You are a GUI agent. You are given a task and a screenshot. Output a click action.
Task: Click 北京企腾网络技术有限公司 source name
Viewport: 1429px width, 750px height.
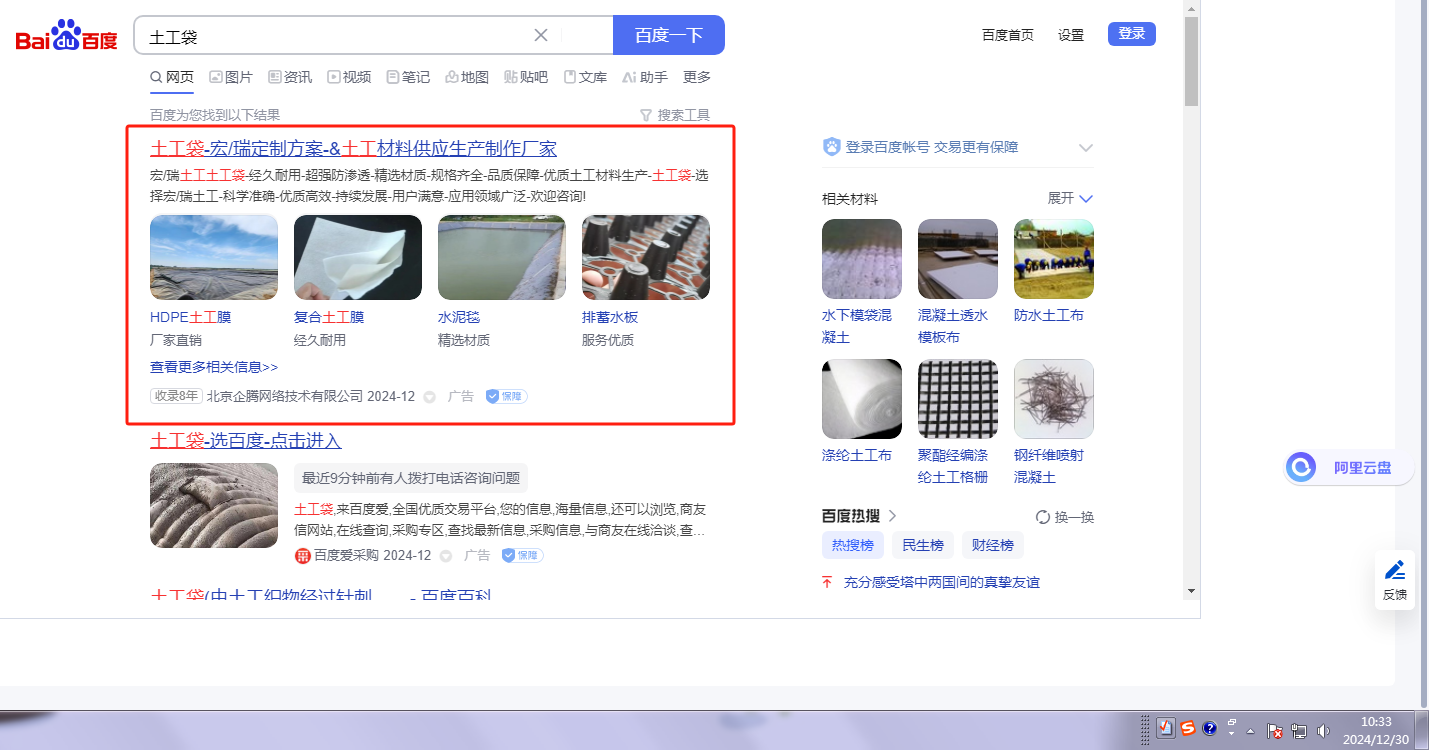click(285, 396)
